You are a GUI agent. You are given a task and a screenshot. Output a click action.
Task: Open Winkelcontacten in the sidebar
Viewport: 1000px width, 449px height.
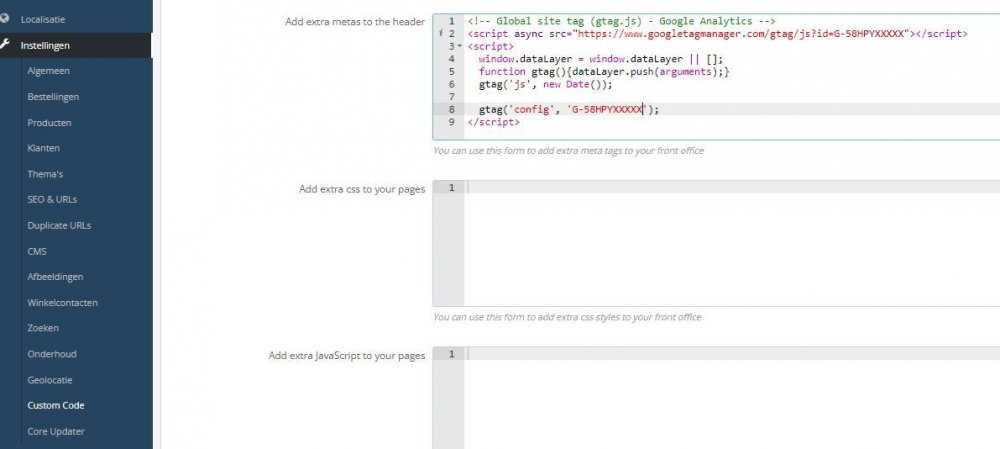click(x=62, y=302)
